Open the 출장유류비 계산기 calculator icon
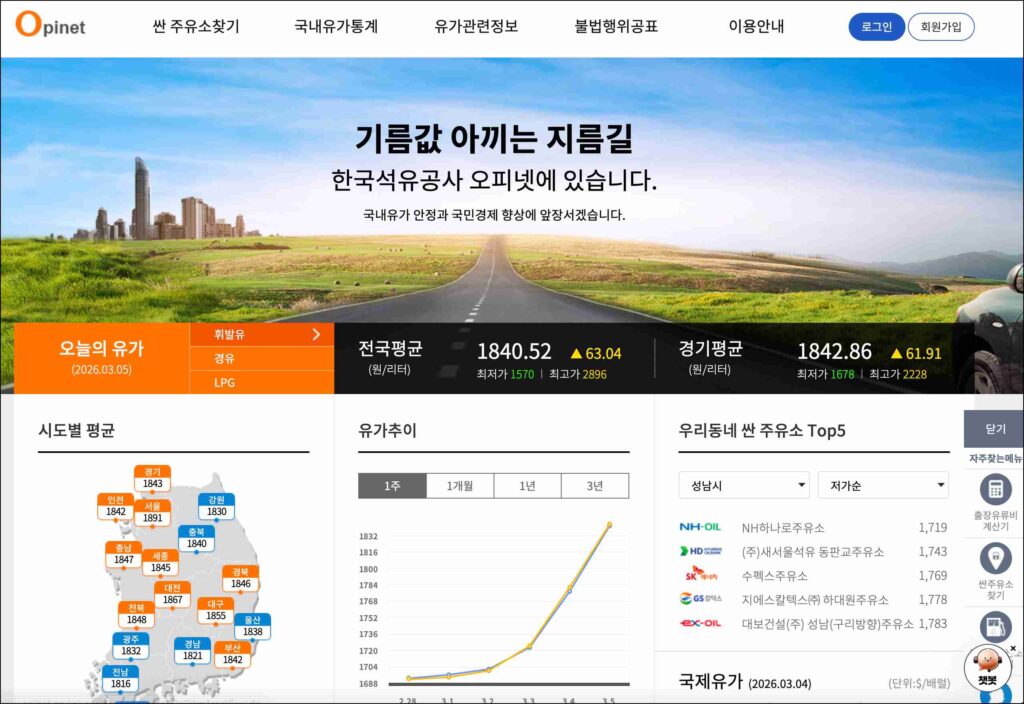Screen dimensions: 1024x704 click(x=995, y=489)
